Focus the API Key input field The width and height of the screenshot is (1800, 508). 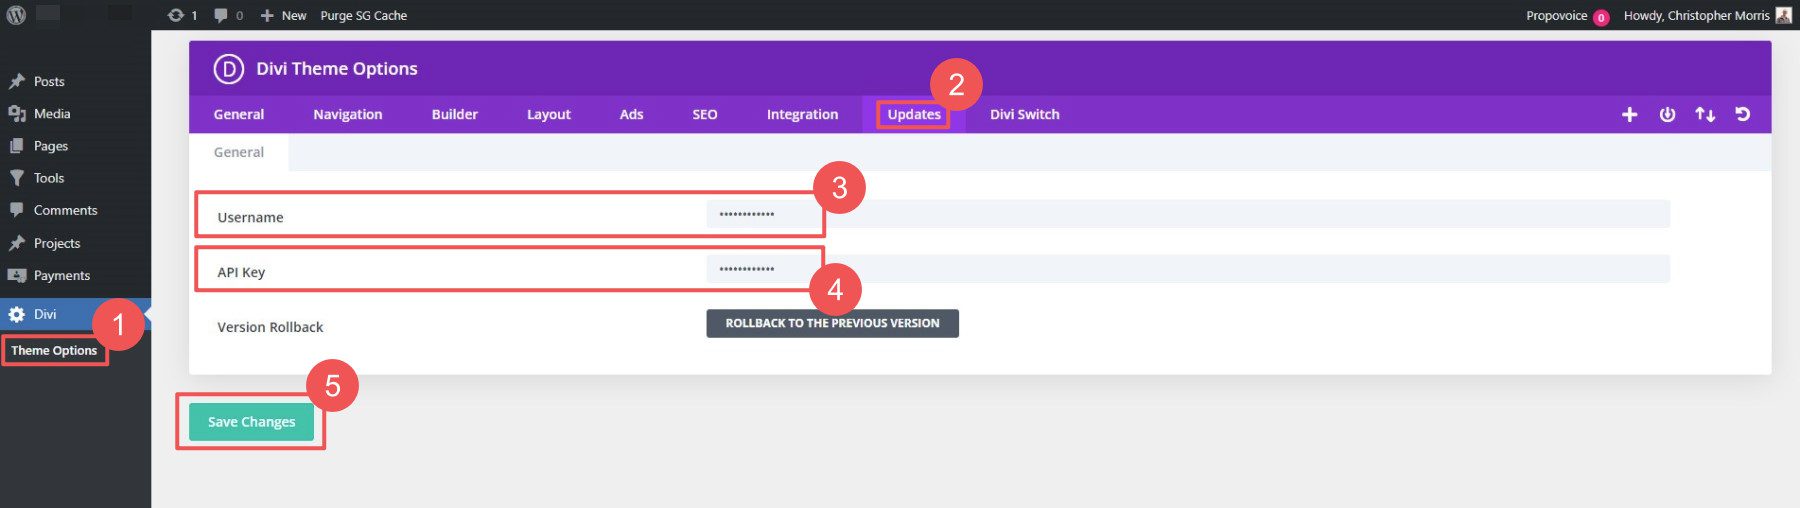pyautogui.click(x=1188, y=269)
